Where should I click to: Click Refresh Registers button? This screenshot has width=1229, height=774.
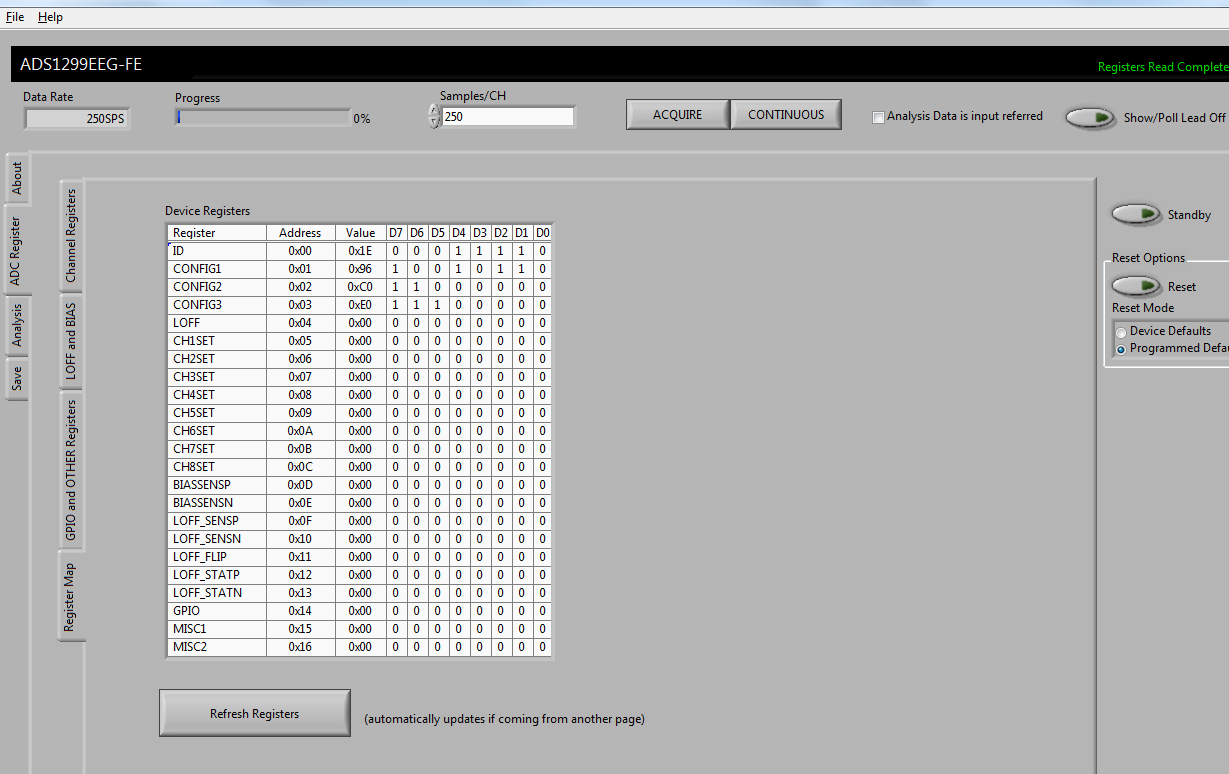pos(255,713)
